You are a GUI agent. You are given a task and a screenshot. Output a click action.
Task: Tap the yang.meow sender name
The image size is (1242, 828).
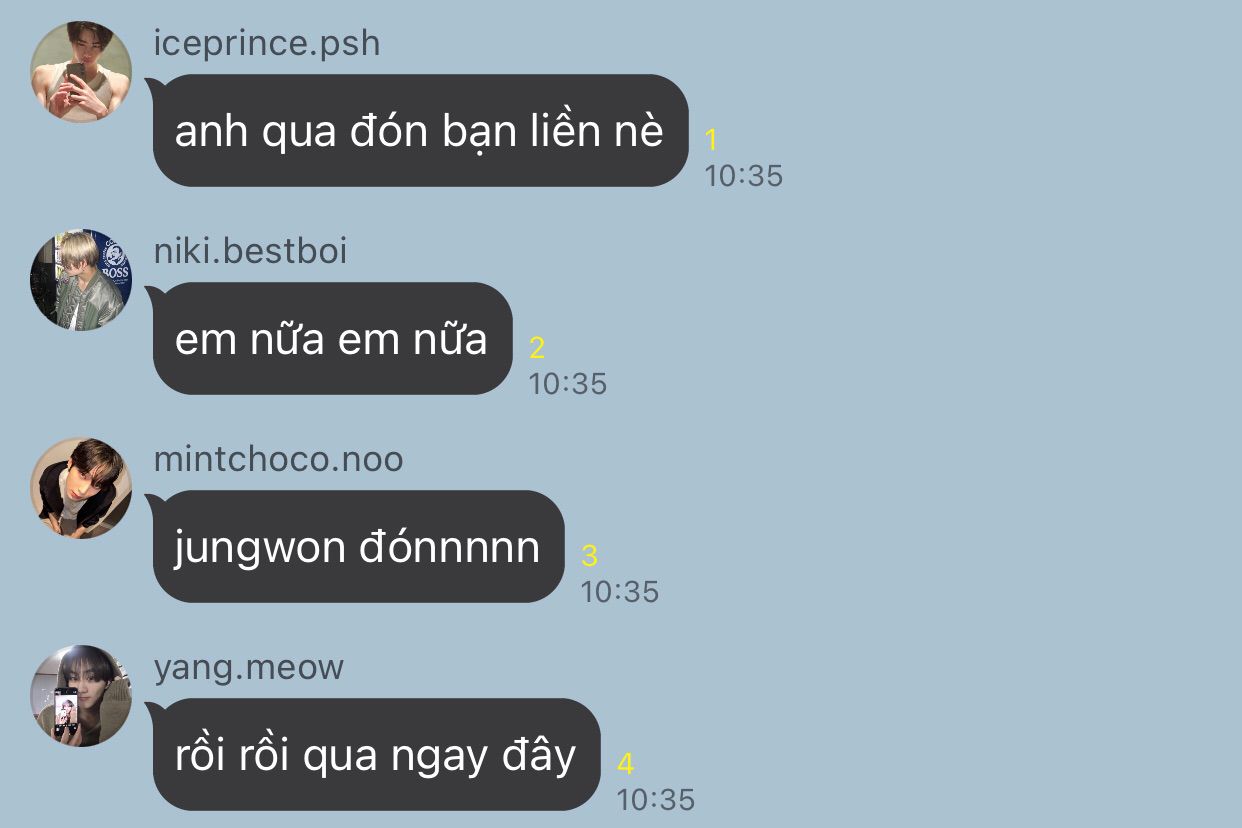point(248,668)
